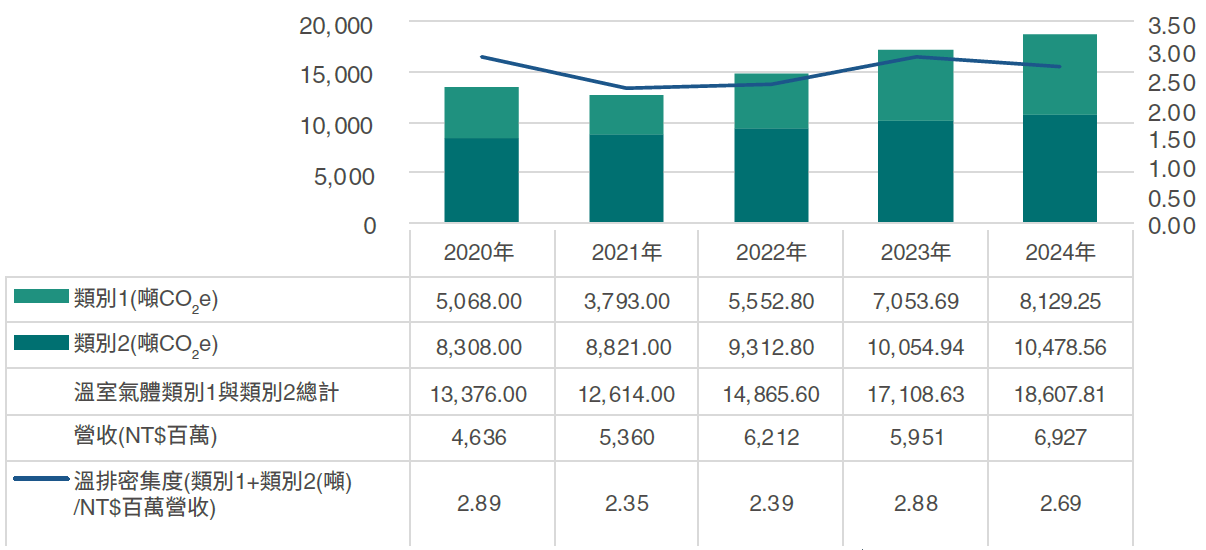Click the light green top segment of the 2021 bar
The width and height of the screenshot is (1206, 550).
coord(626,115)
